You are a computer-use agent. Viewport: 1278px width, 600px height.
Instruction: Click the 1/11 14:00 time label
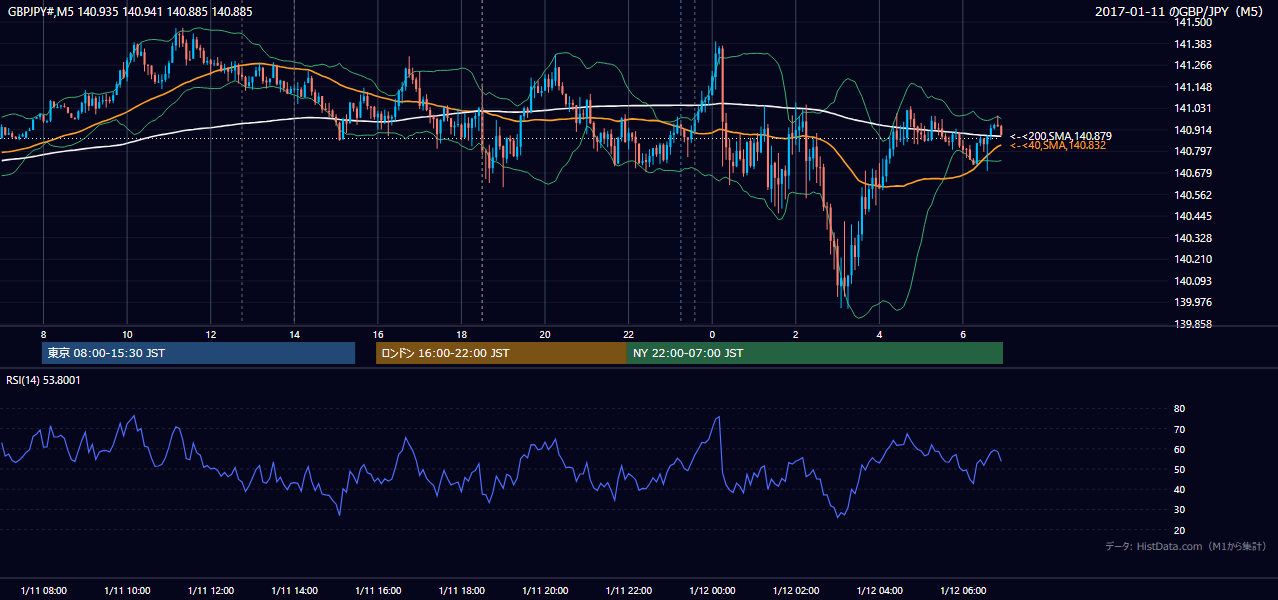click(x=294, y=591)
